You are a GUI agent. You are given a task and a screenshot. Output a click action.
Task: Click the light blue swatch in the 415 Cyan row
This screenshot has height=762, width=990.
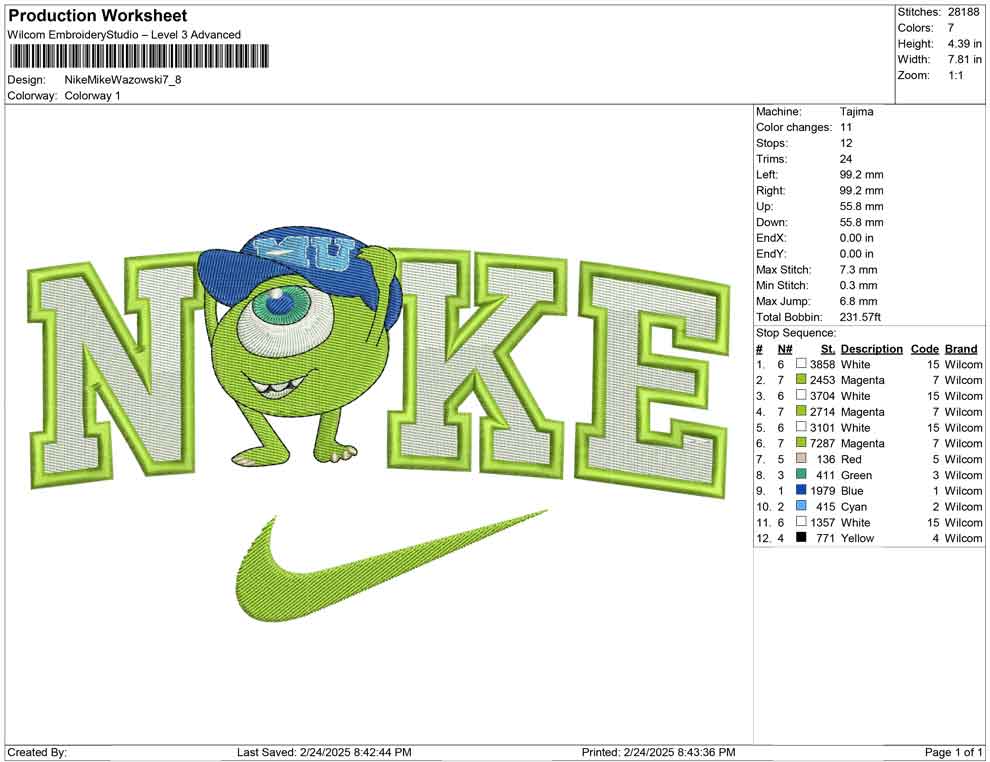pyautogui.click(x=801, y=506)
